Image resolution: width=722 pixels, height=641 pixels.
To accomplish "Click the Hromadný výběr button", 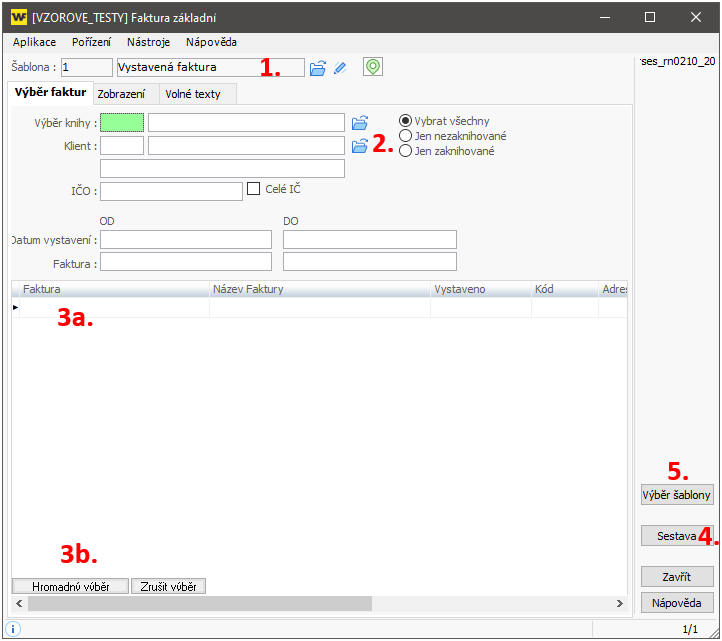I will coord(70,587).
